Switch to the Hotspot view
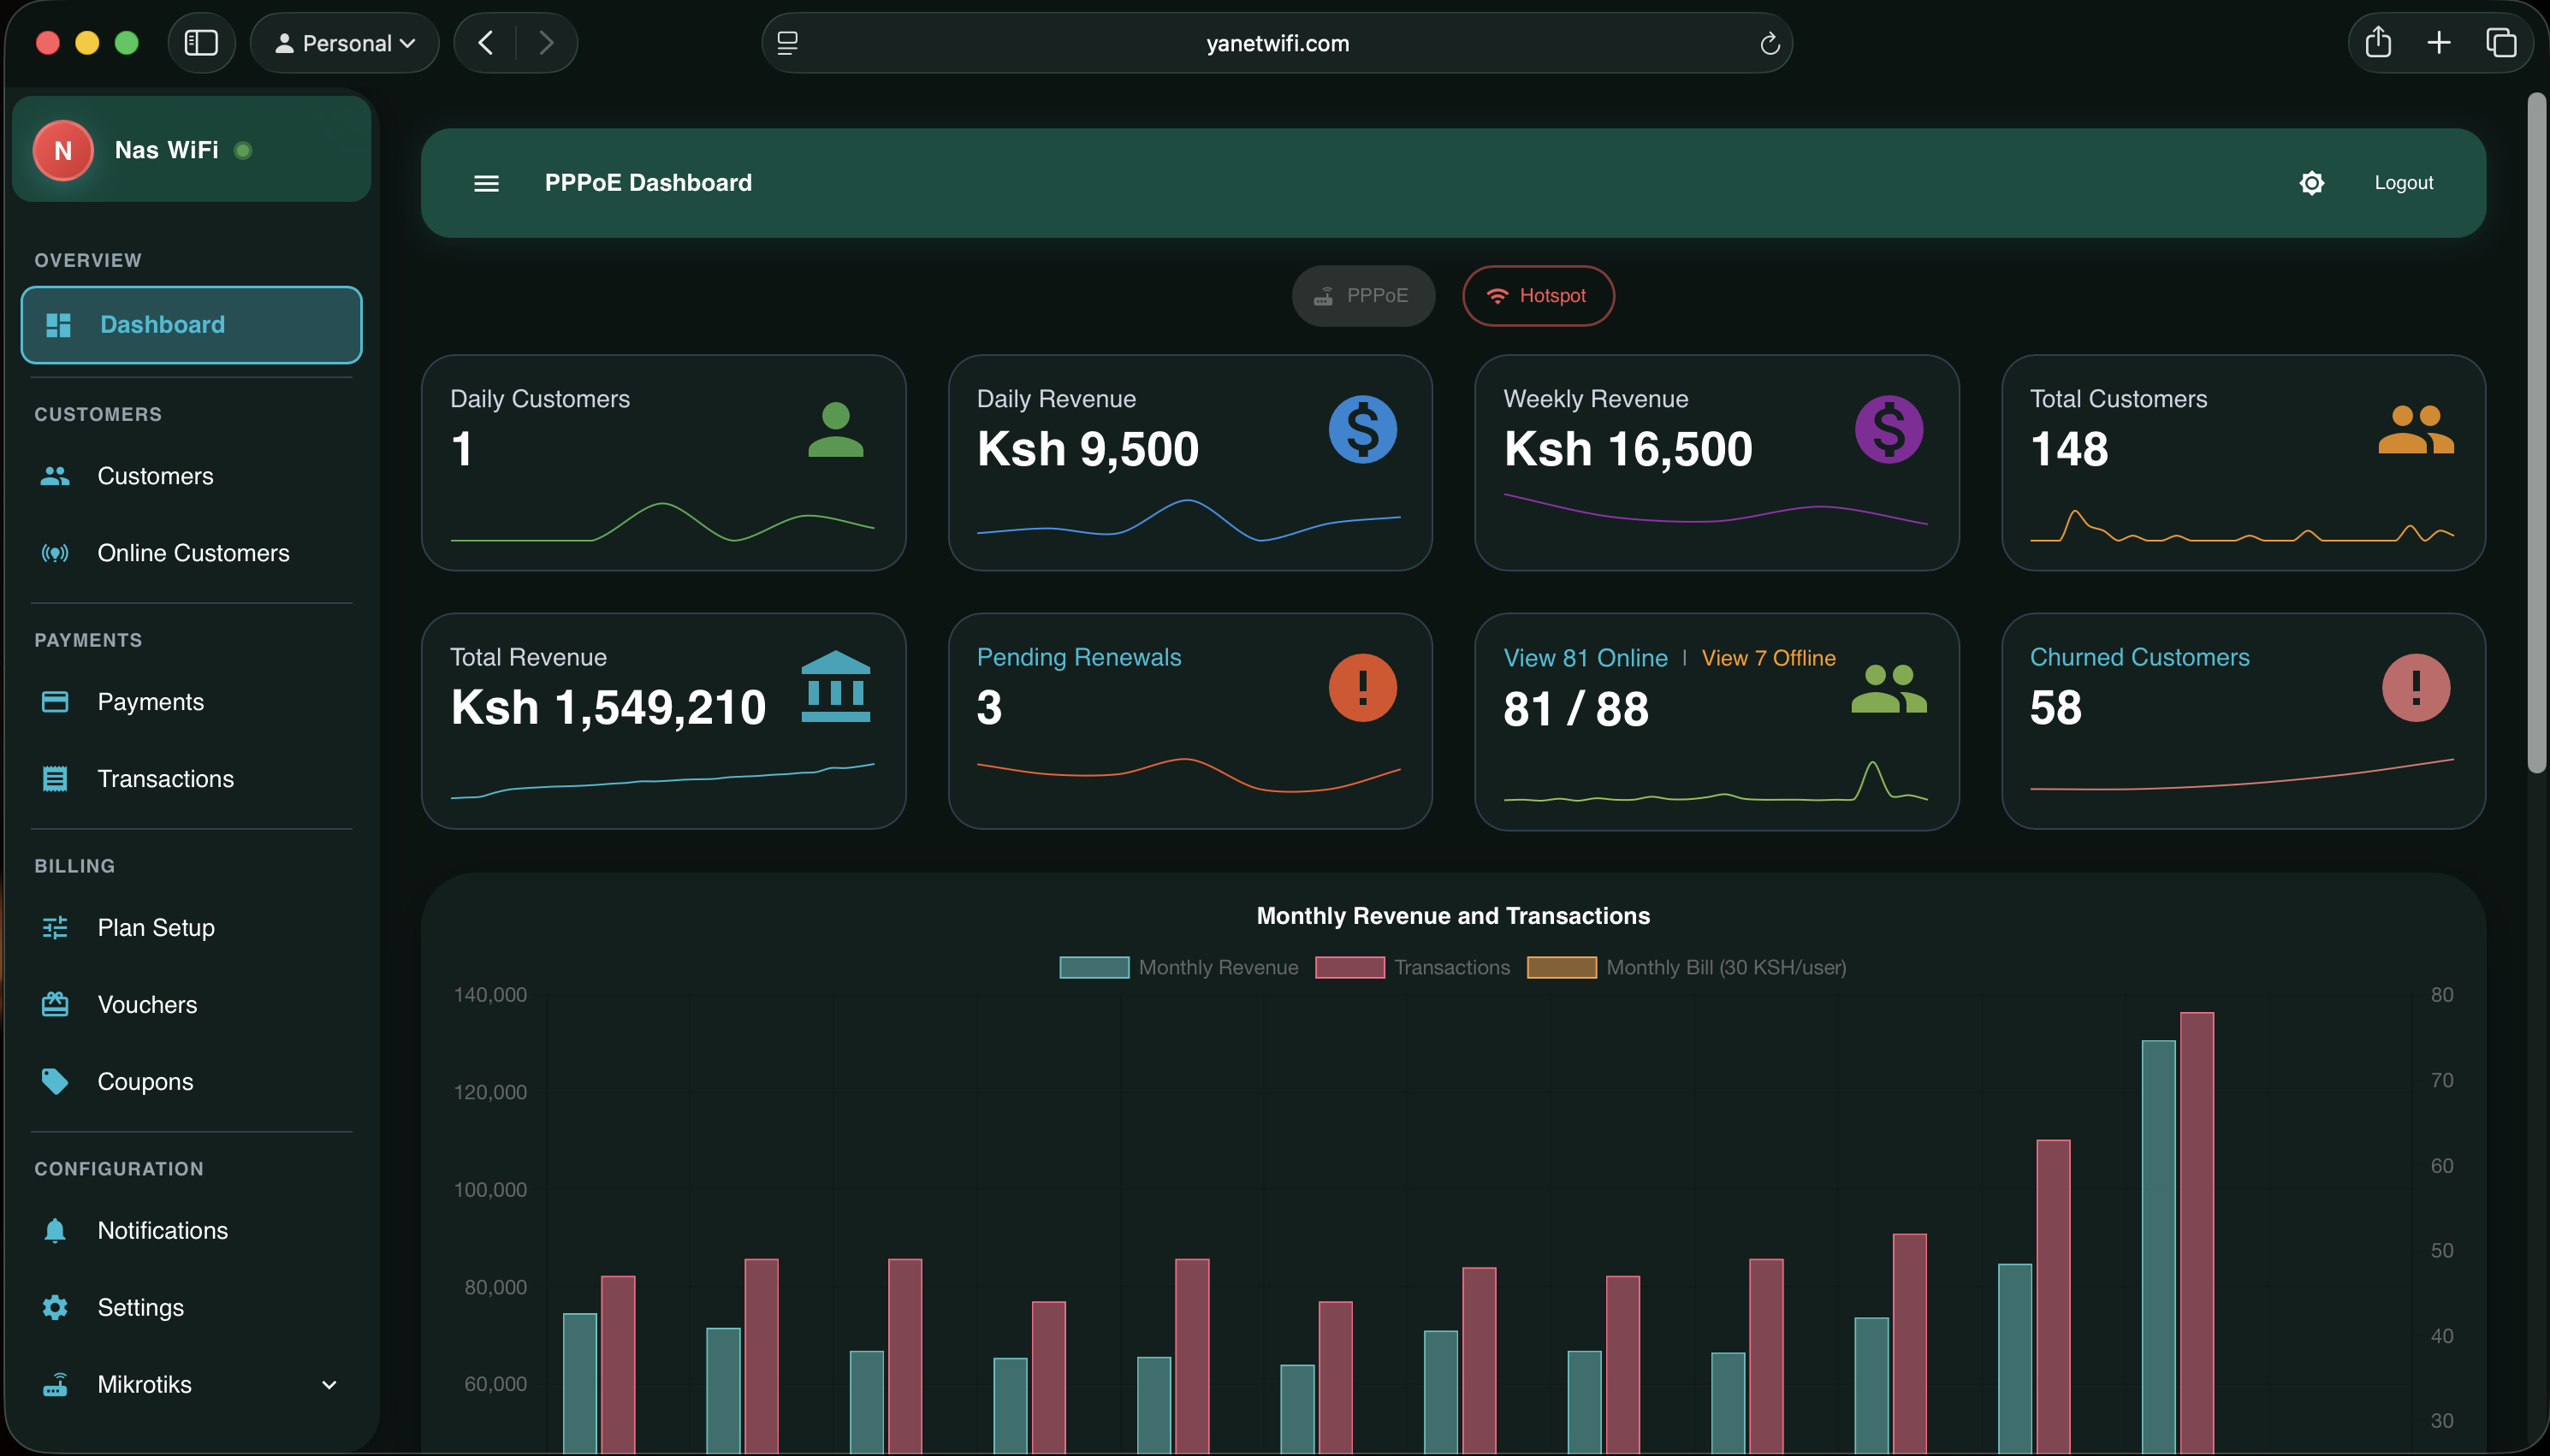 point(1537,295)
